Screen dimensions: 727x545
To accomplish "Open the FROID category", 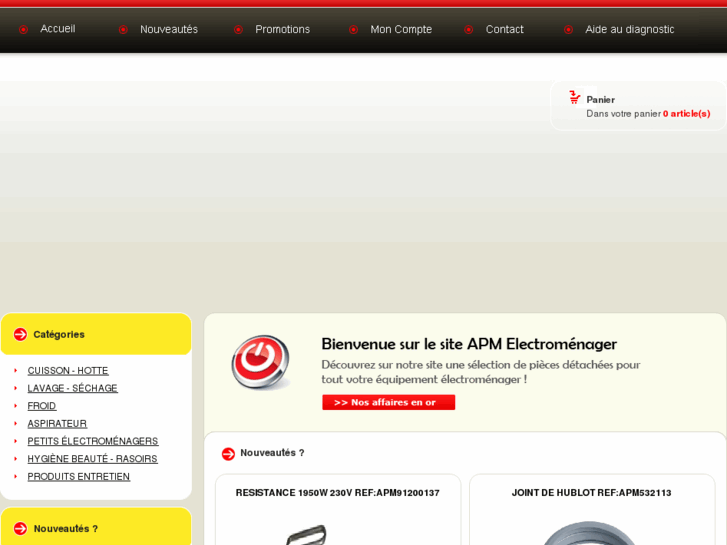I will tap(42, 406).
